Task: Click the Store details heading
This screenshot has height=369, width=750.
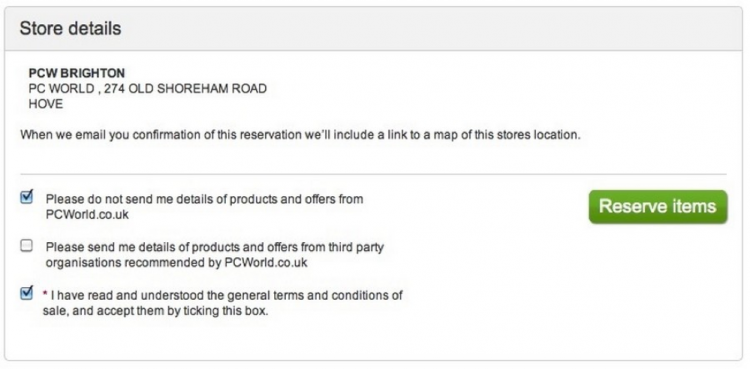Action: (70, 28)
